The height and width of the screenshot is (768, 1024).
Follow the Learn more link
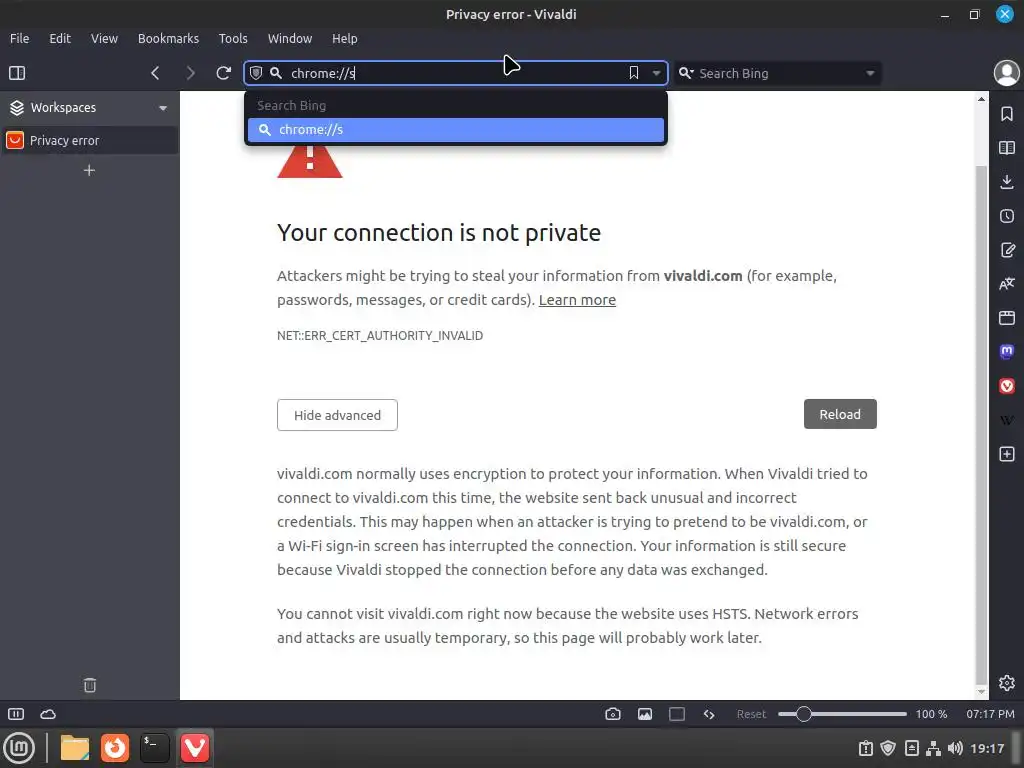pos(577,300)
